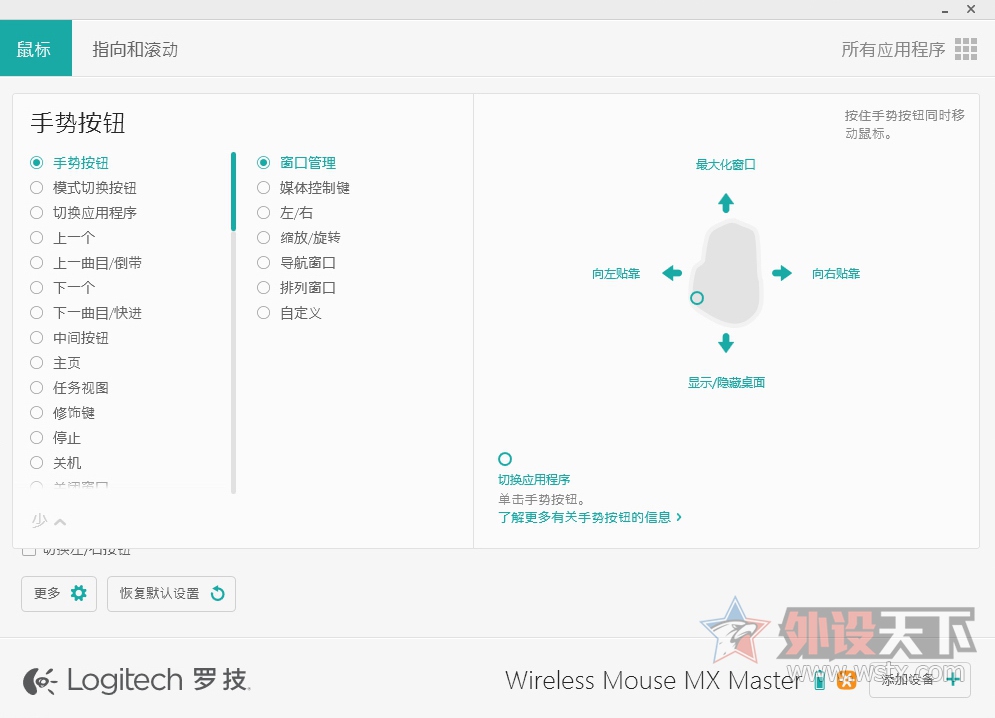Click the orange Unifying receiver icon
Image resolution: width=995 pixels, height=718 pixels.
pos(845,680)
